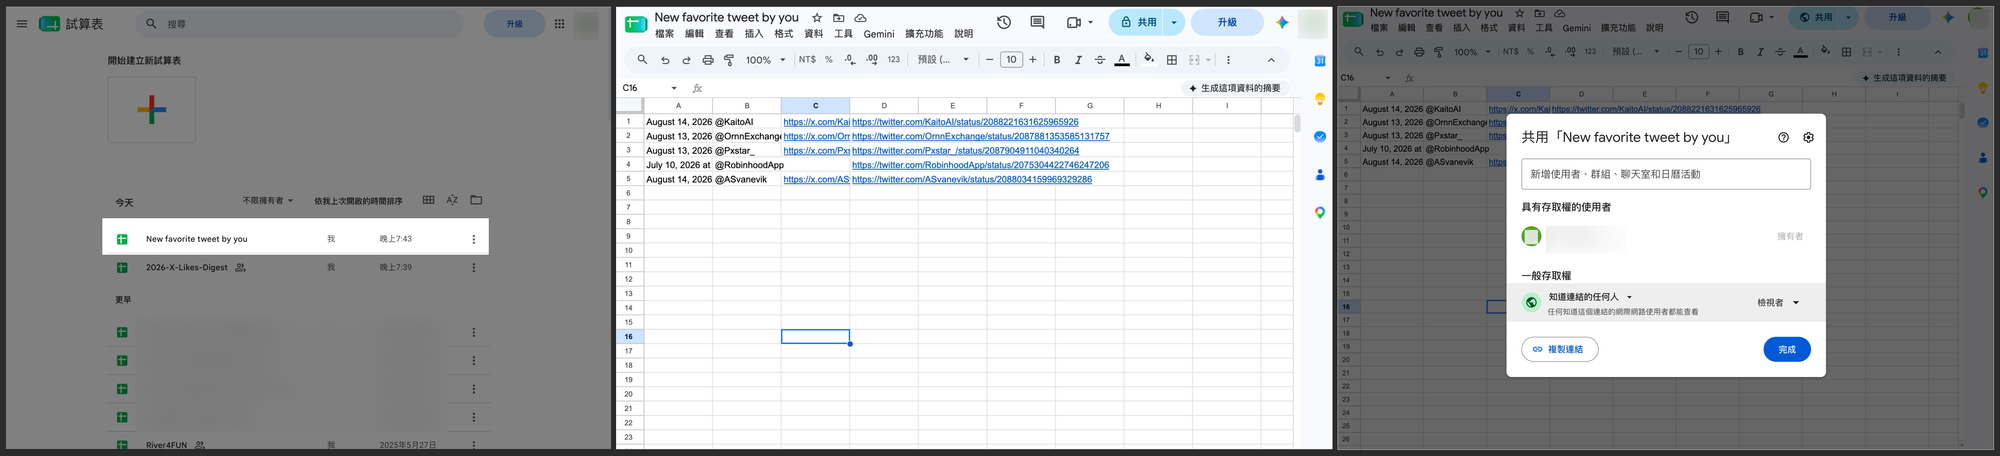Expand name box C16 dropdown, middle window

tap(674, 88)
